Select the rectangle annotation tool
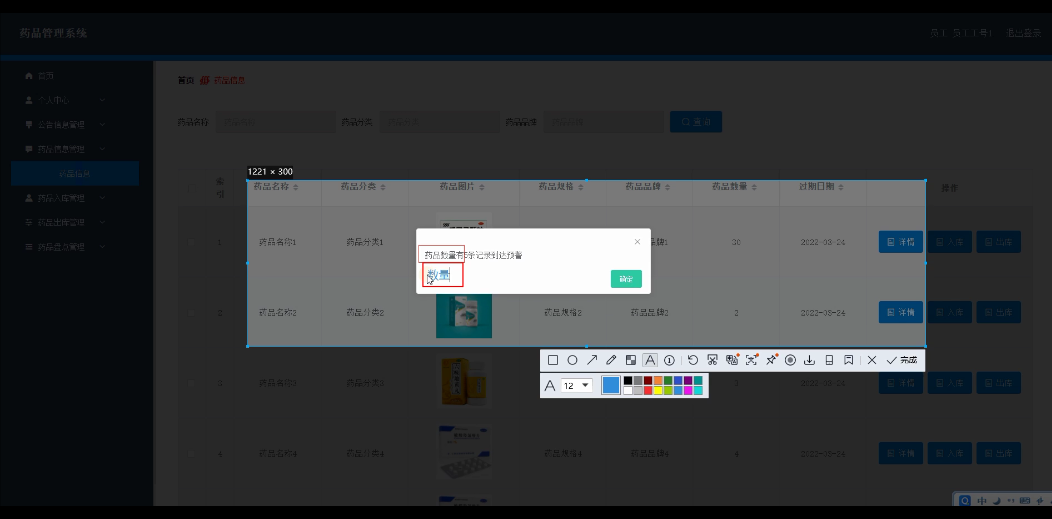The width and height of the screenshot is (1052, 519). coord(553,360)
